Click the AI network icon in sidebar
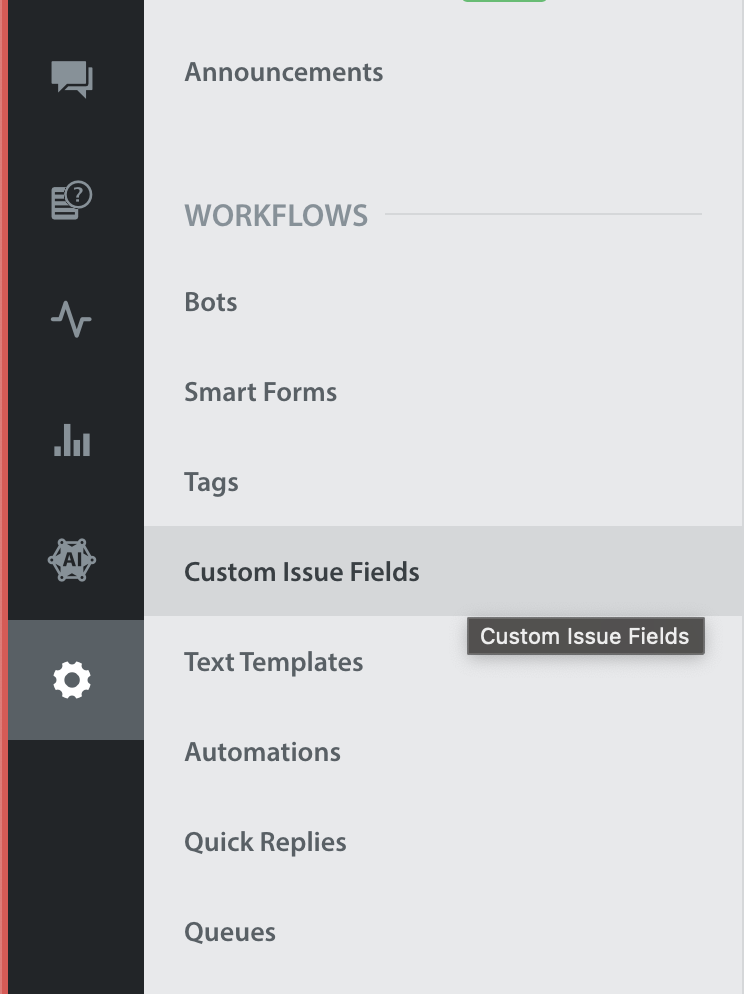This screenshot has width=746, height=994. pyautogui.click(x=72, y=560)
